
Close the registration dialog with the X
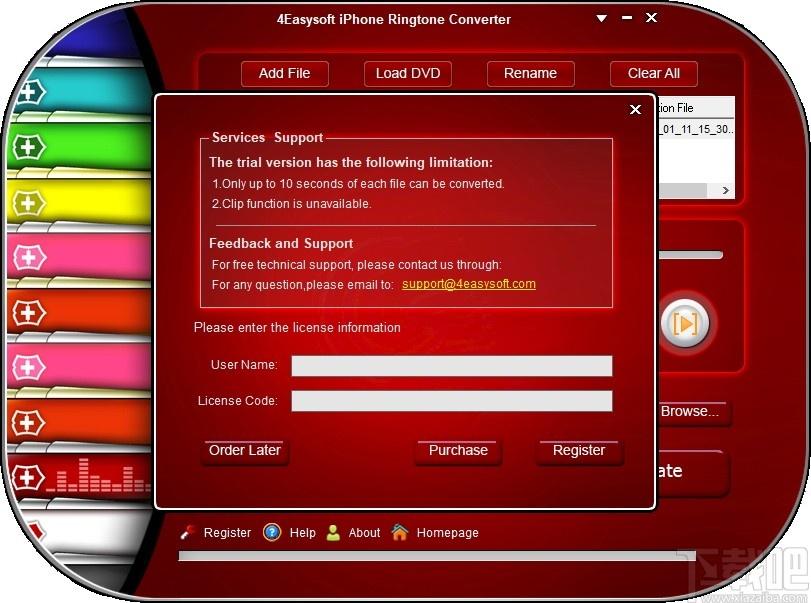pos(636,109)
